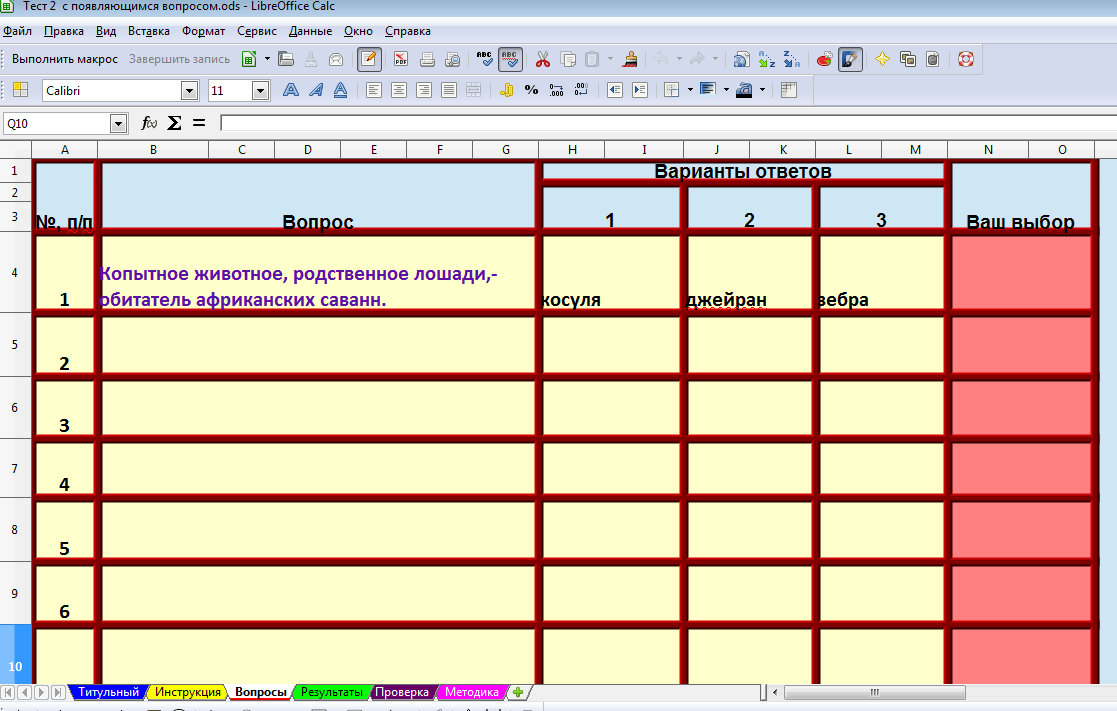Open the background color picker dropdown
Screen dimensions: 1117x711
point(763,90)
